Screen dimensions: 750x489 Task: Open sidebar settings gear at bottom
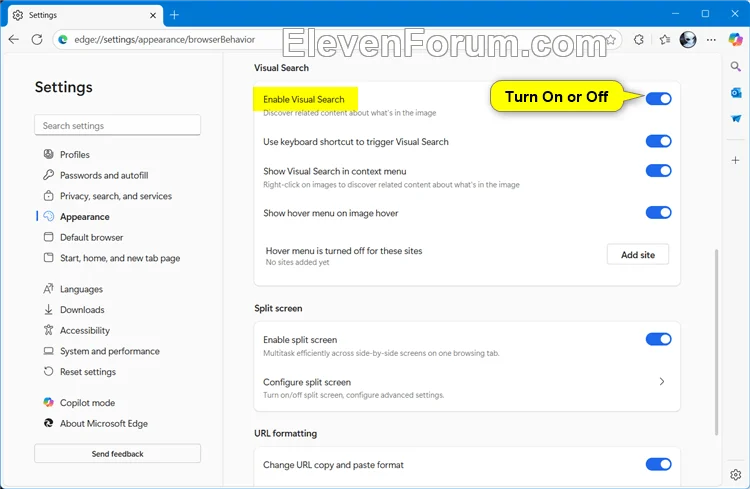point(736,474)
